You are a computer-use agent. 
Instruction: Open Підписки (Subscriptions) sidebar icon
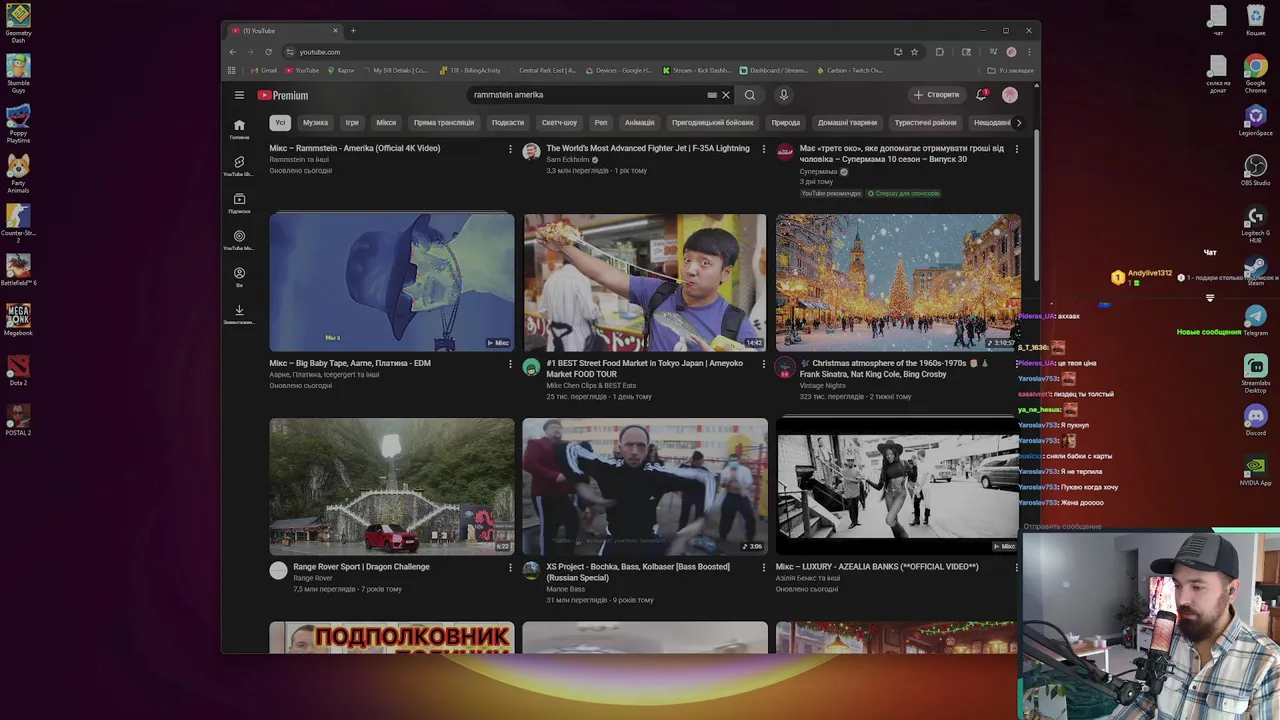pos(239,203)
